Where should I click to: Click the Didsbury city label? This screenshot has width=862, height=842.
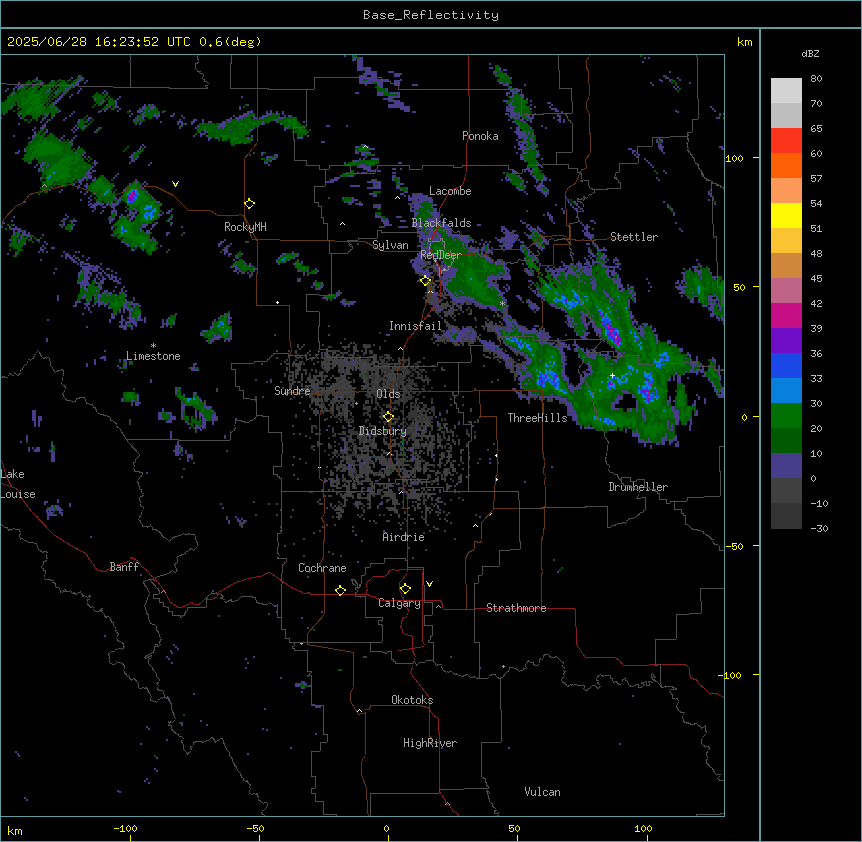pos(383,431)
